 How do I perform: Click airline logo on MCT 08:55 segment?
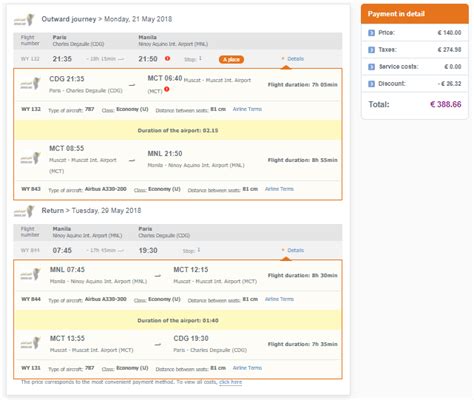pos(30,159)
